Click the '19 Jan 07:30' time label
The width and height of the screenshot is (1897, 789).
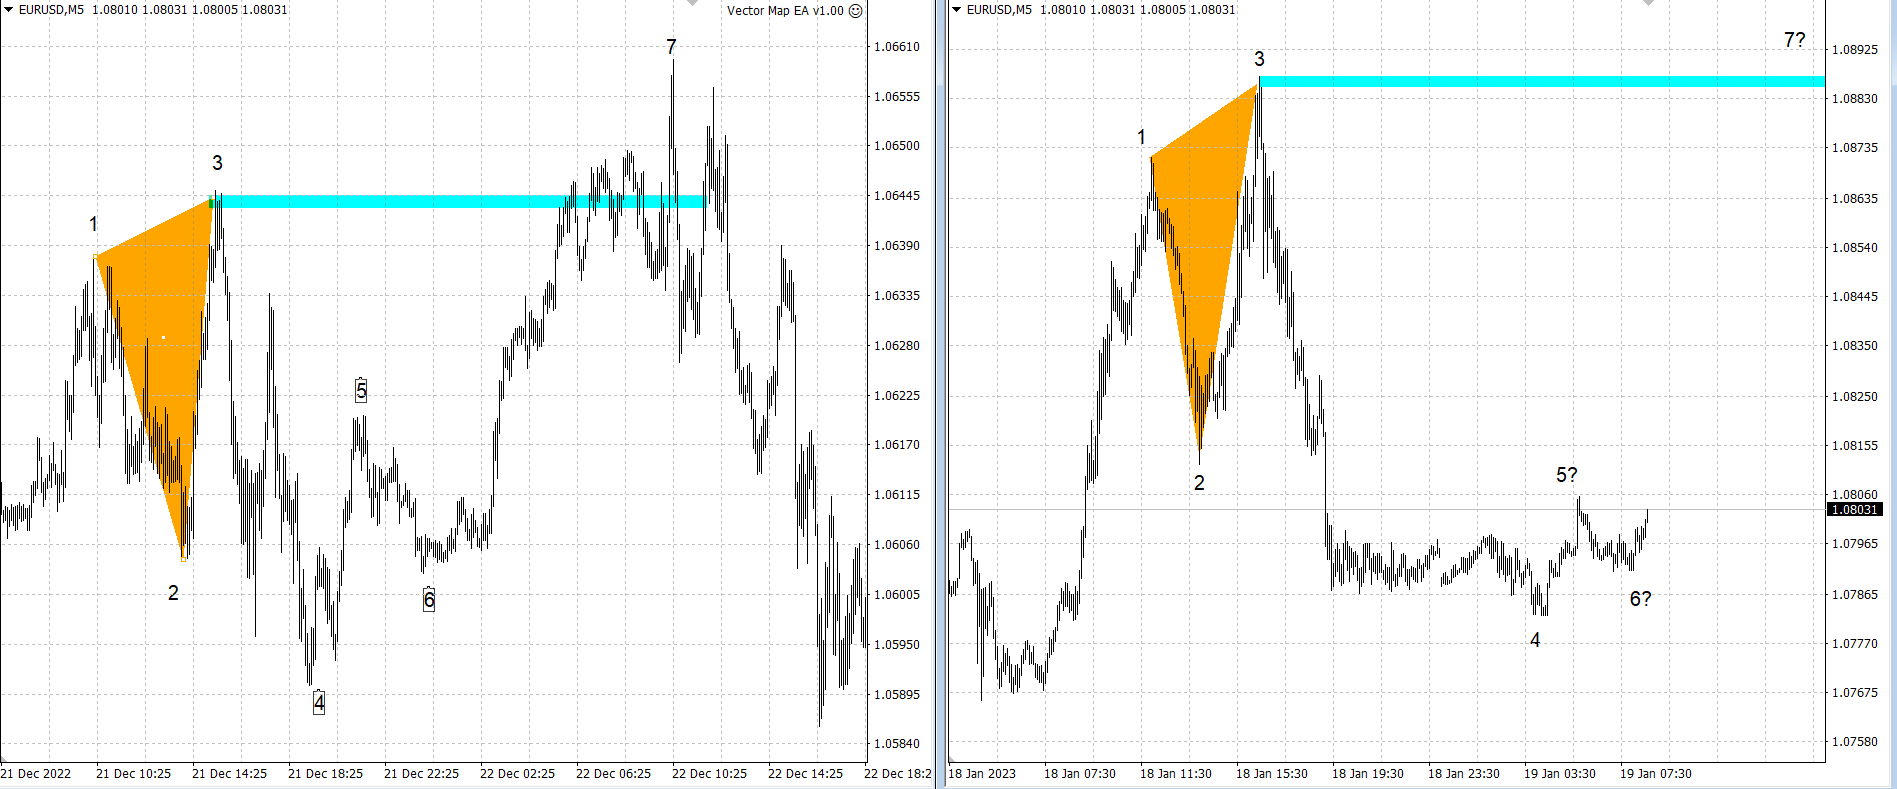(x=1656, y=774)
